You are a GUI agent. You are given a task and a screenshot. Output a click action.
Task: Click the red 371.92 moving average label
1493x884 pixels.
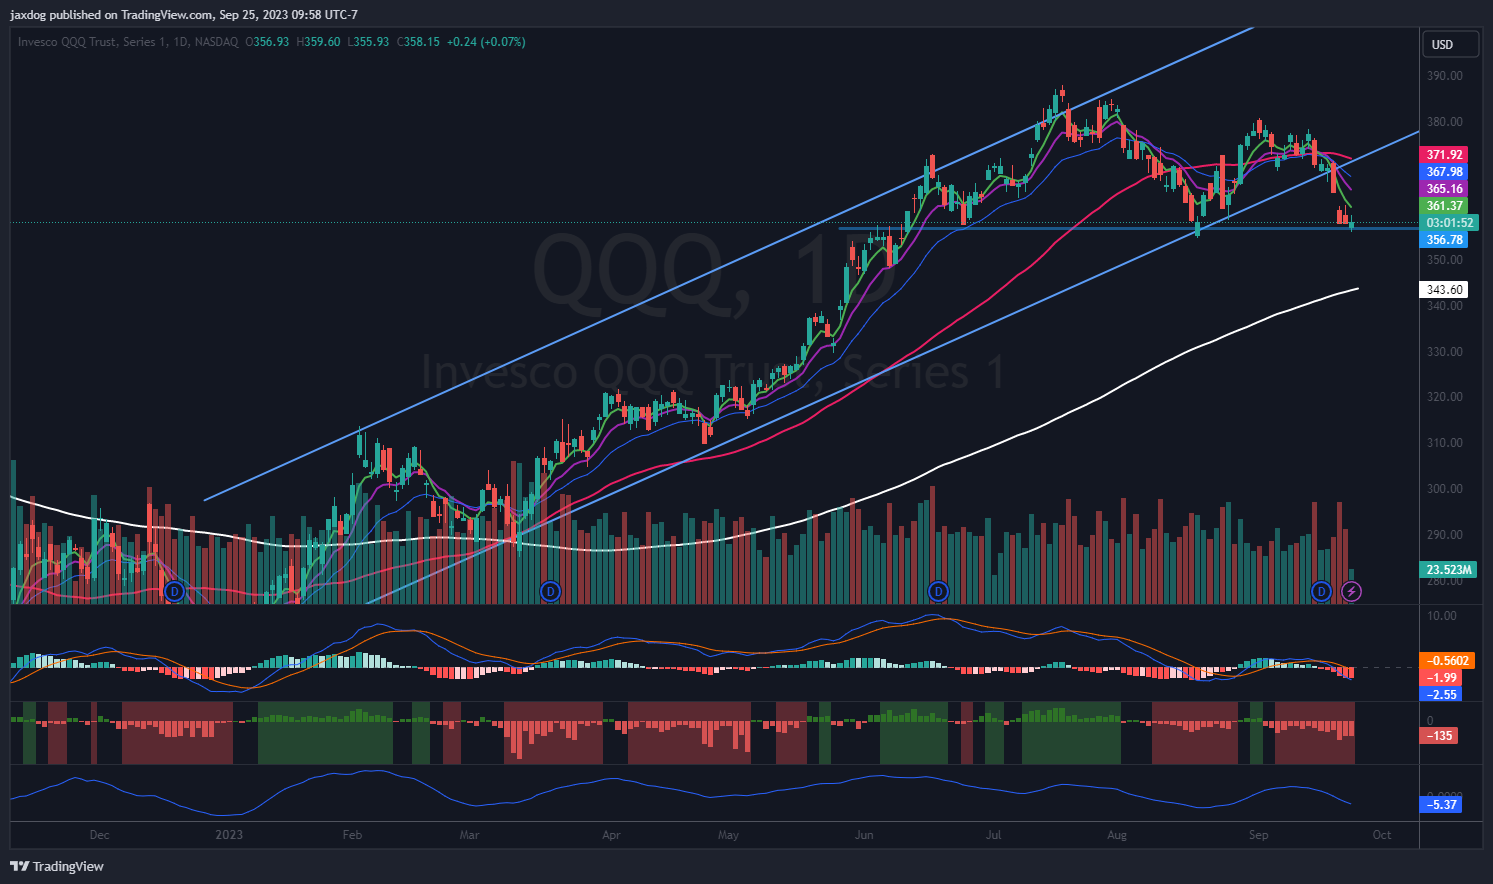[x=1444, y=155]
